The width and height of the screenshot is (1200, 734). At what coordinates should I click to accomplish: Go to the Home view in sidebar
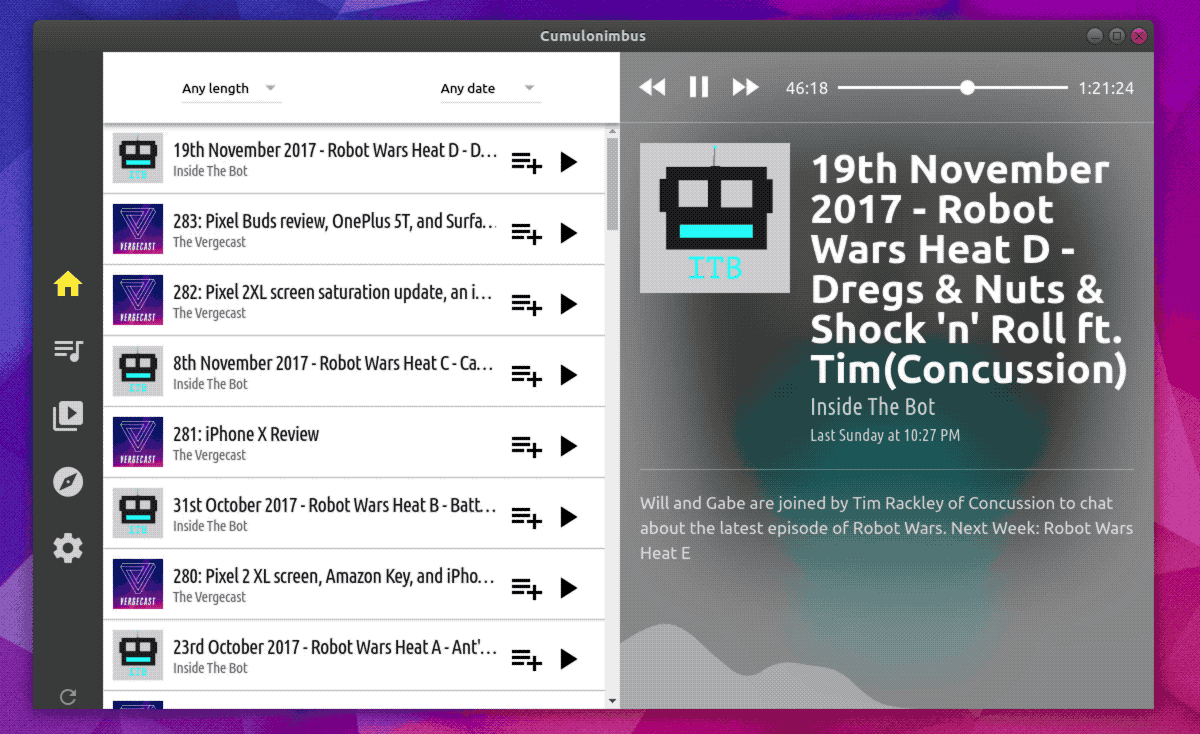click(x=68, y=285)
